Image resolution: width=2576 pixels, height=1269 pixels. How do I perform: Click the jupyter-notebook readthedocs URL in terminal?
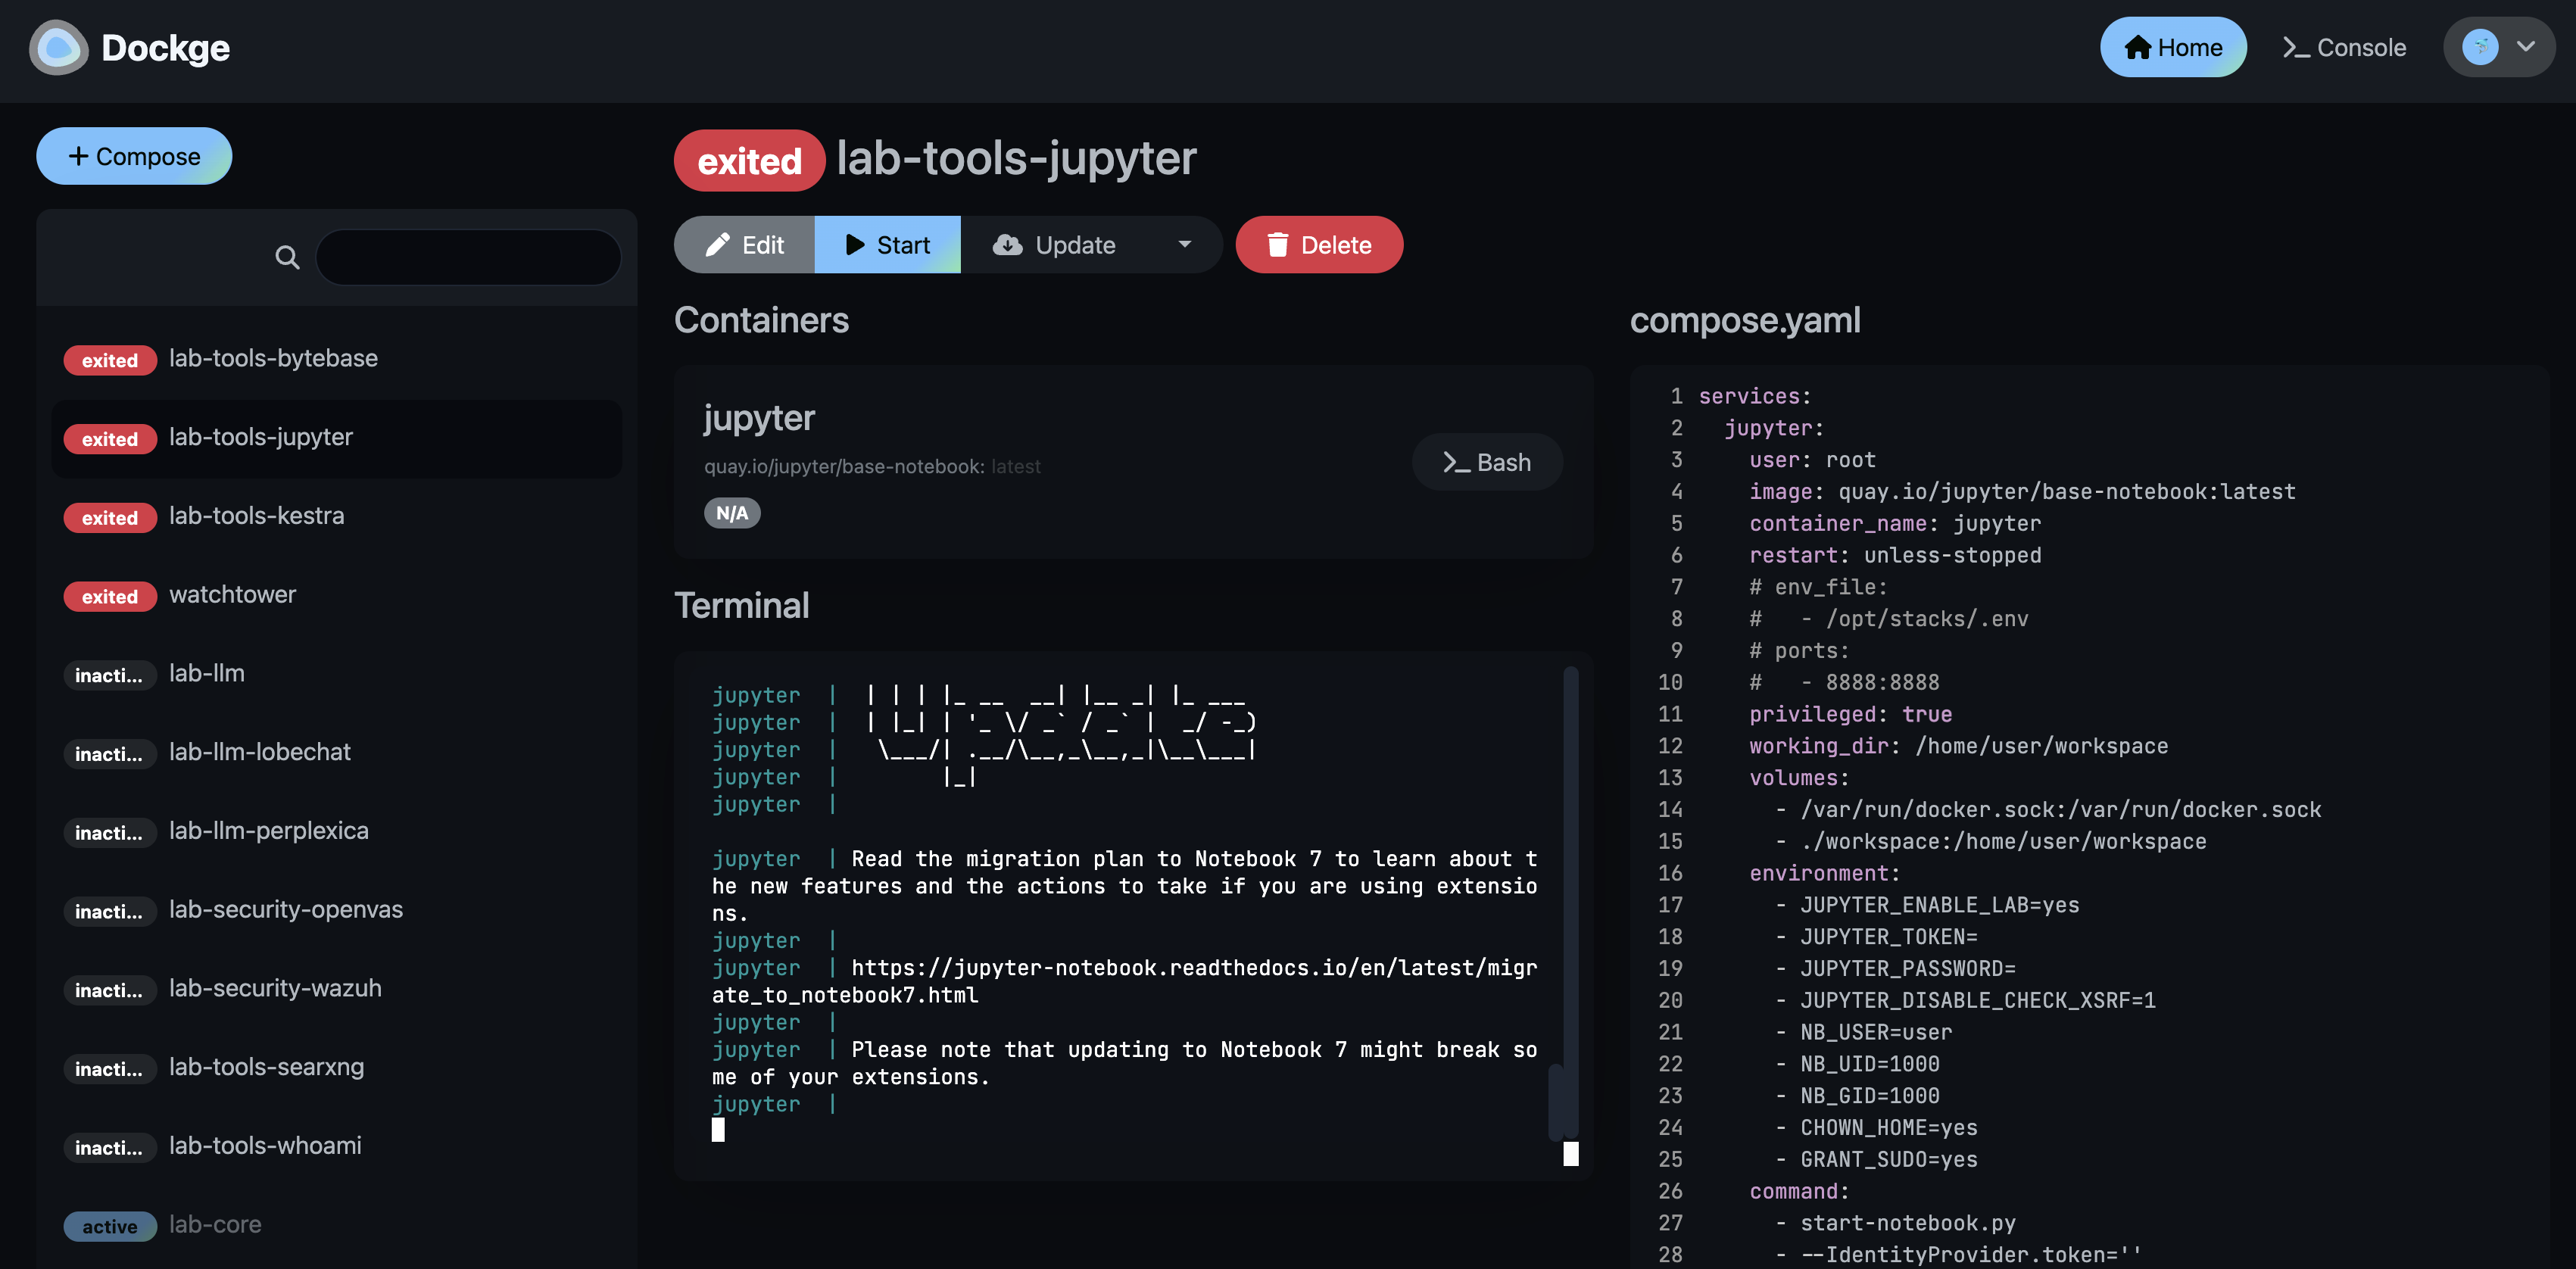(x=1124, y=981)
